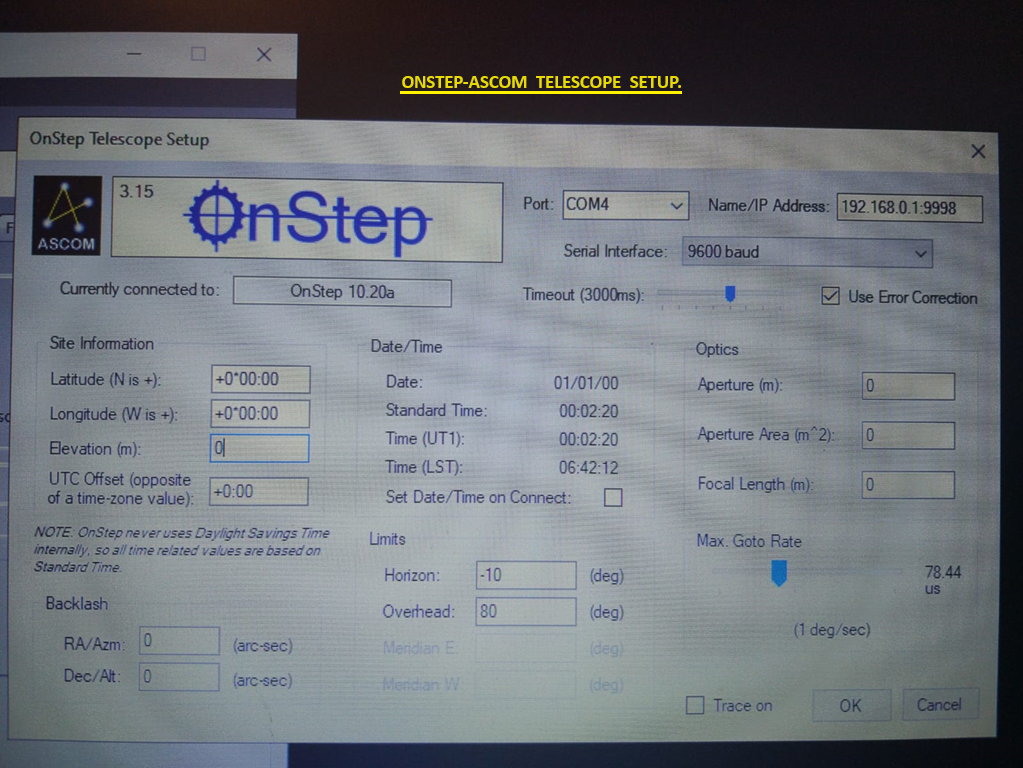Click the RA/Azm backlash input field
This screenshot has width=1023, height=768.
tap(179, 641)
